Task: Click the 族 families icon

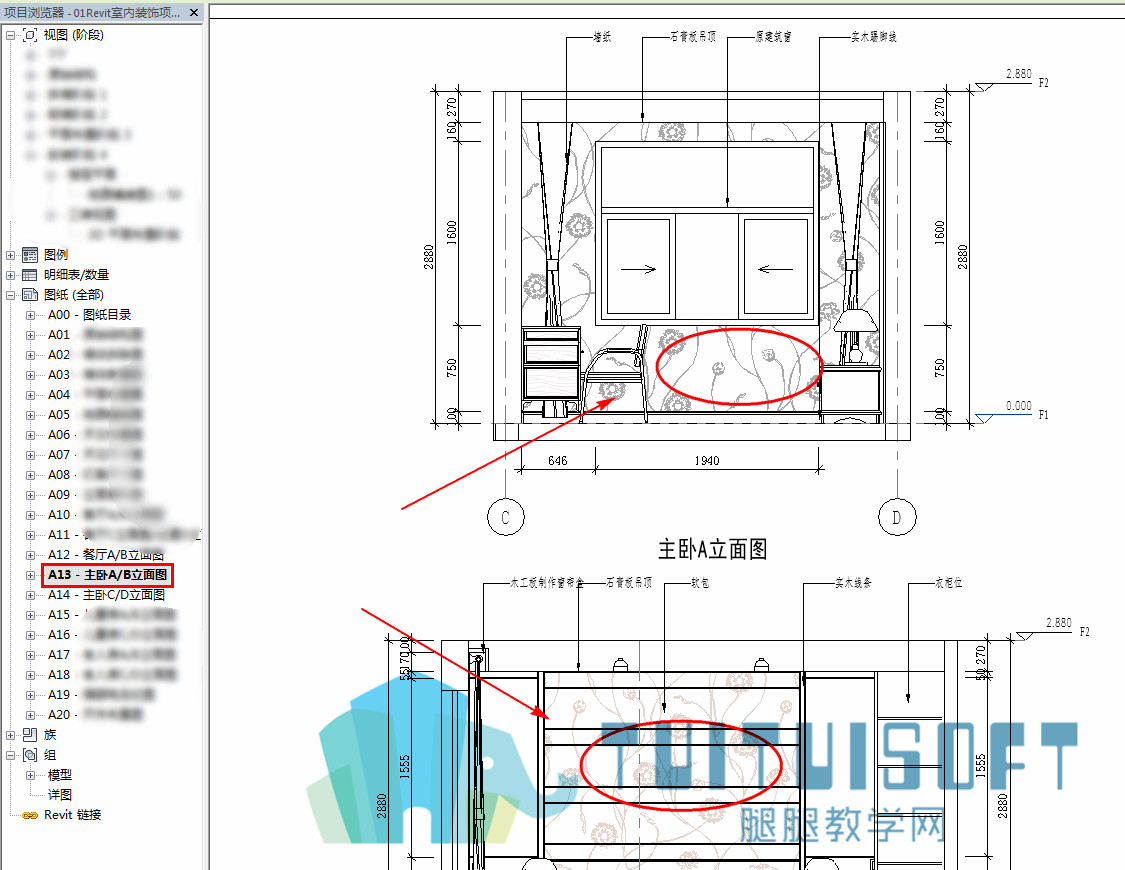Action: click(29, 734)
